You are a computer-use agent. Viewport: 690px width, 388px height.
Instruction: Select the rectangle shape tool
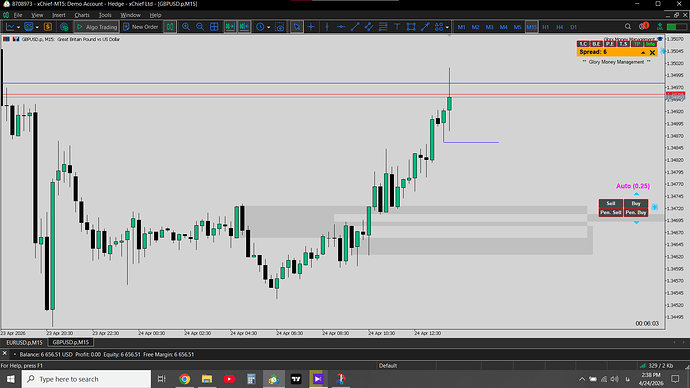(x=411, y=27)
